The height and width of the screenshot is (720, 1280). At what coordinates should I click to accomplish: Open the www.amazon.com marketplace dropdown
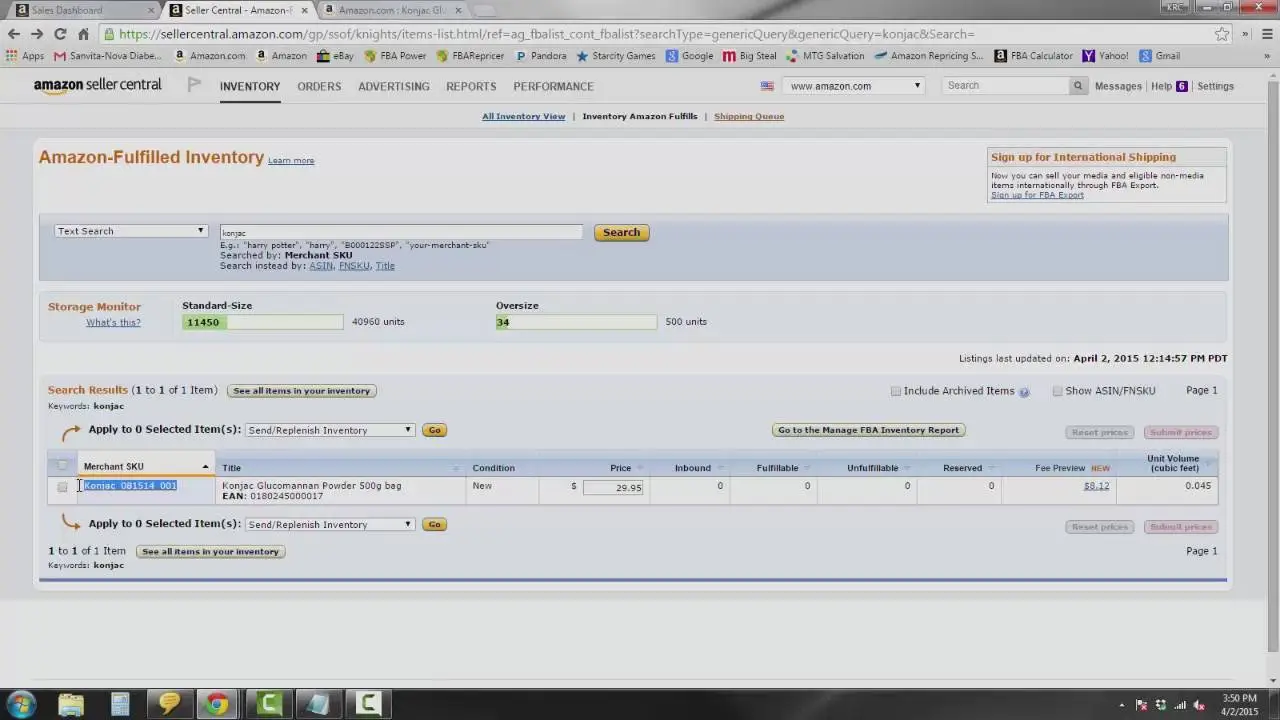click(x=853, y=86)
